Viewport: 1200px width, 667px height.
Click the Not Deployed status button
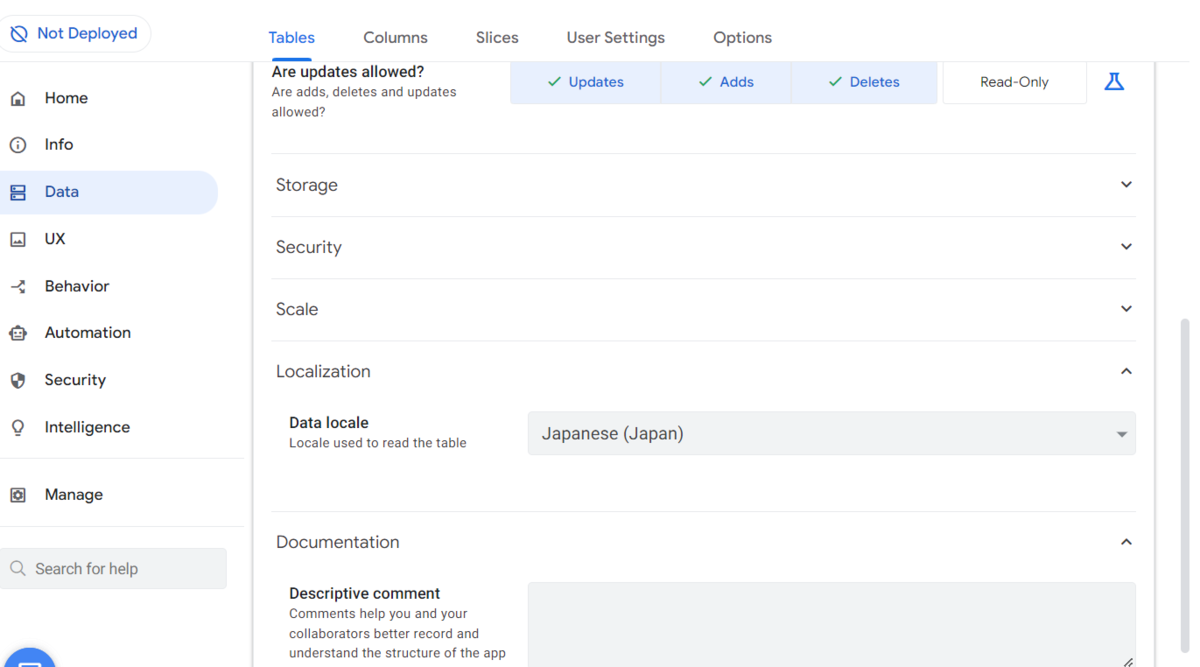click(75, 34)
